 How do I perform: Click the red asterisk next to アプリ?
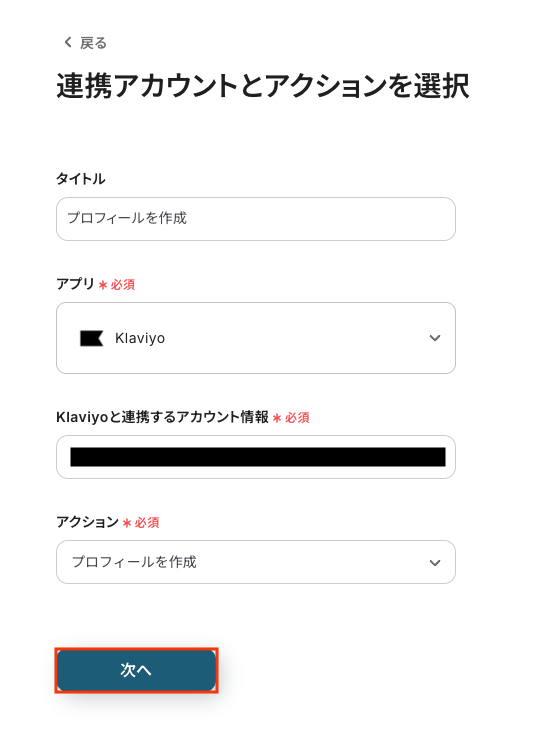[102, 285]
